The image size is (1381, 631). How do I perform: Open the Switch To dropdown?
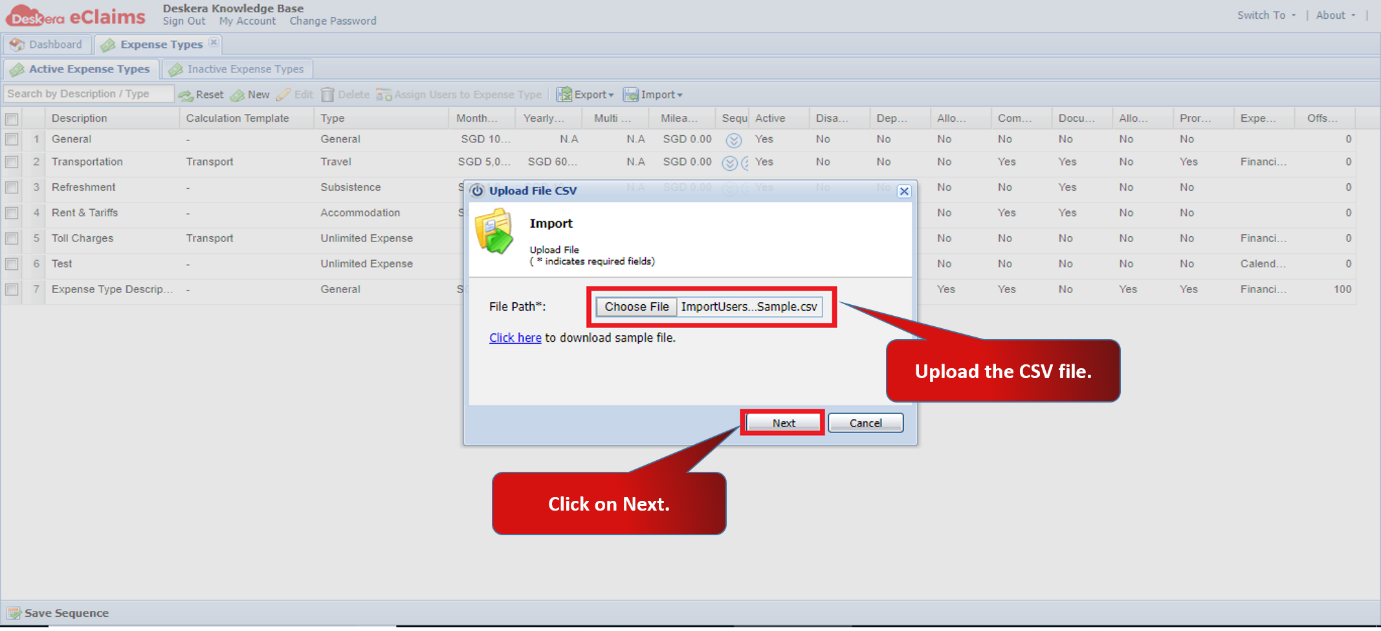point(1266,15)
